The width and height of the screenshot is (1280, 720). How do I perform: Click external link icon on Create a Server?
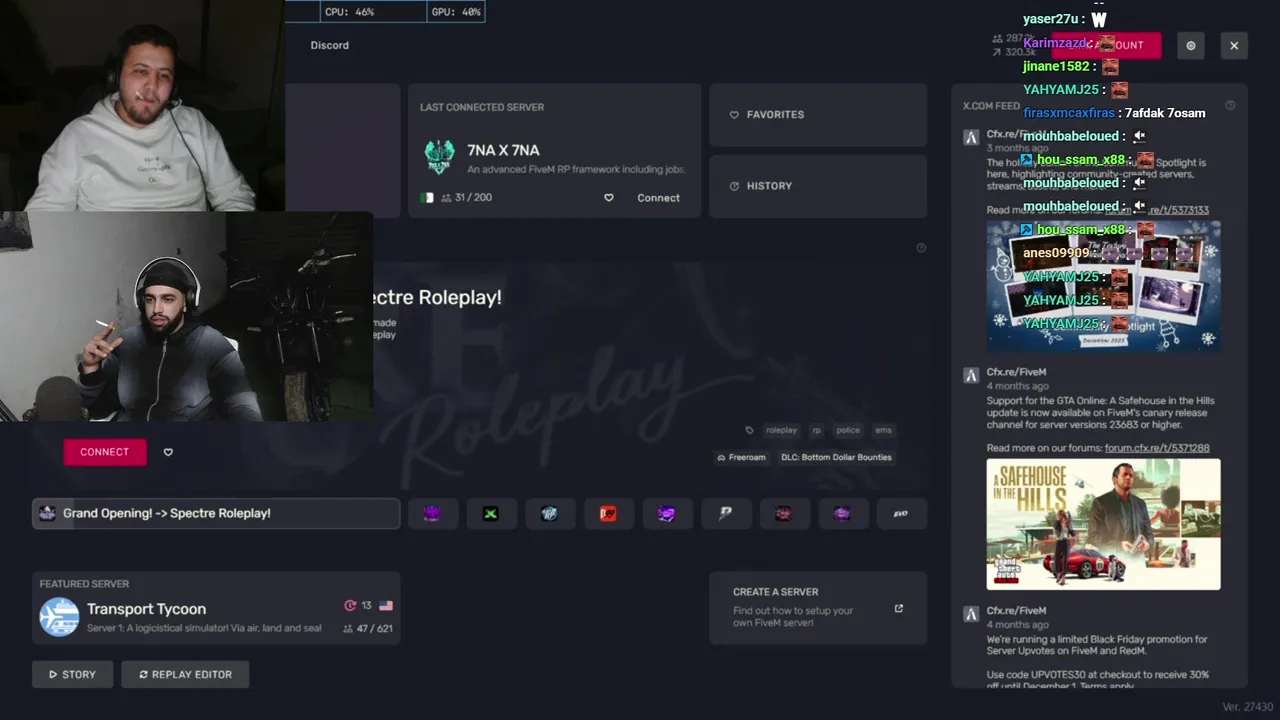(x=898, y=608)
